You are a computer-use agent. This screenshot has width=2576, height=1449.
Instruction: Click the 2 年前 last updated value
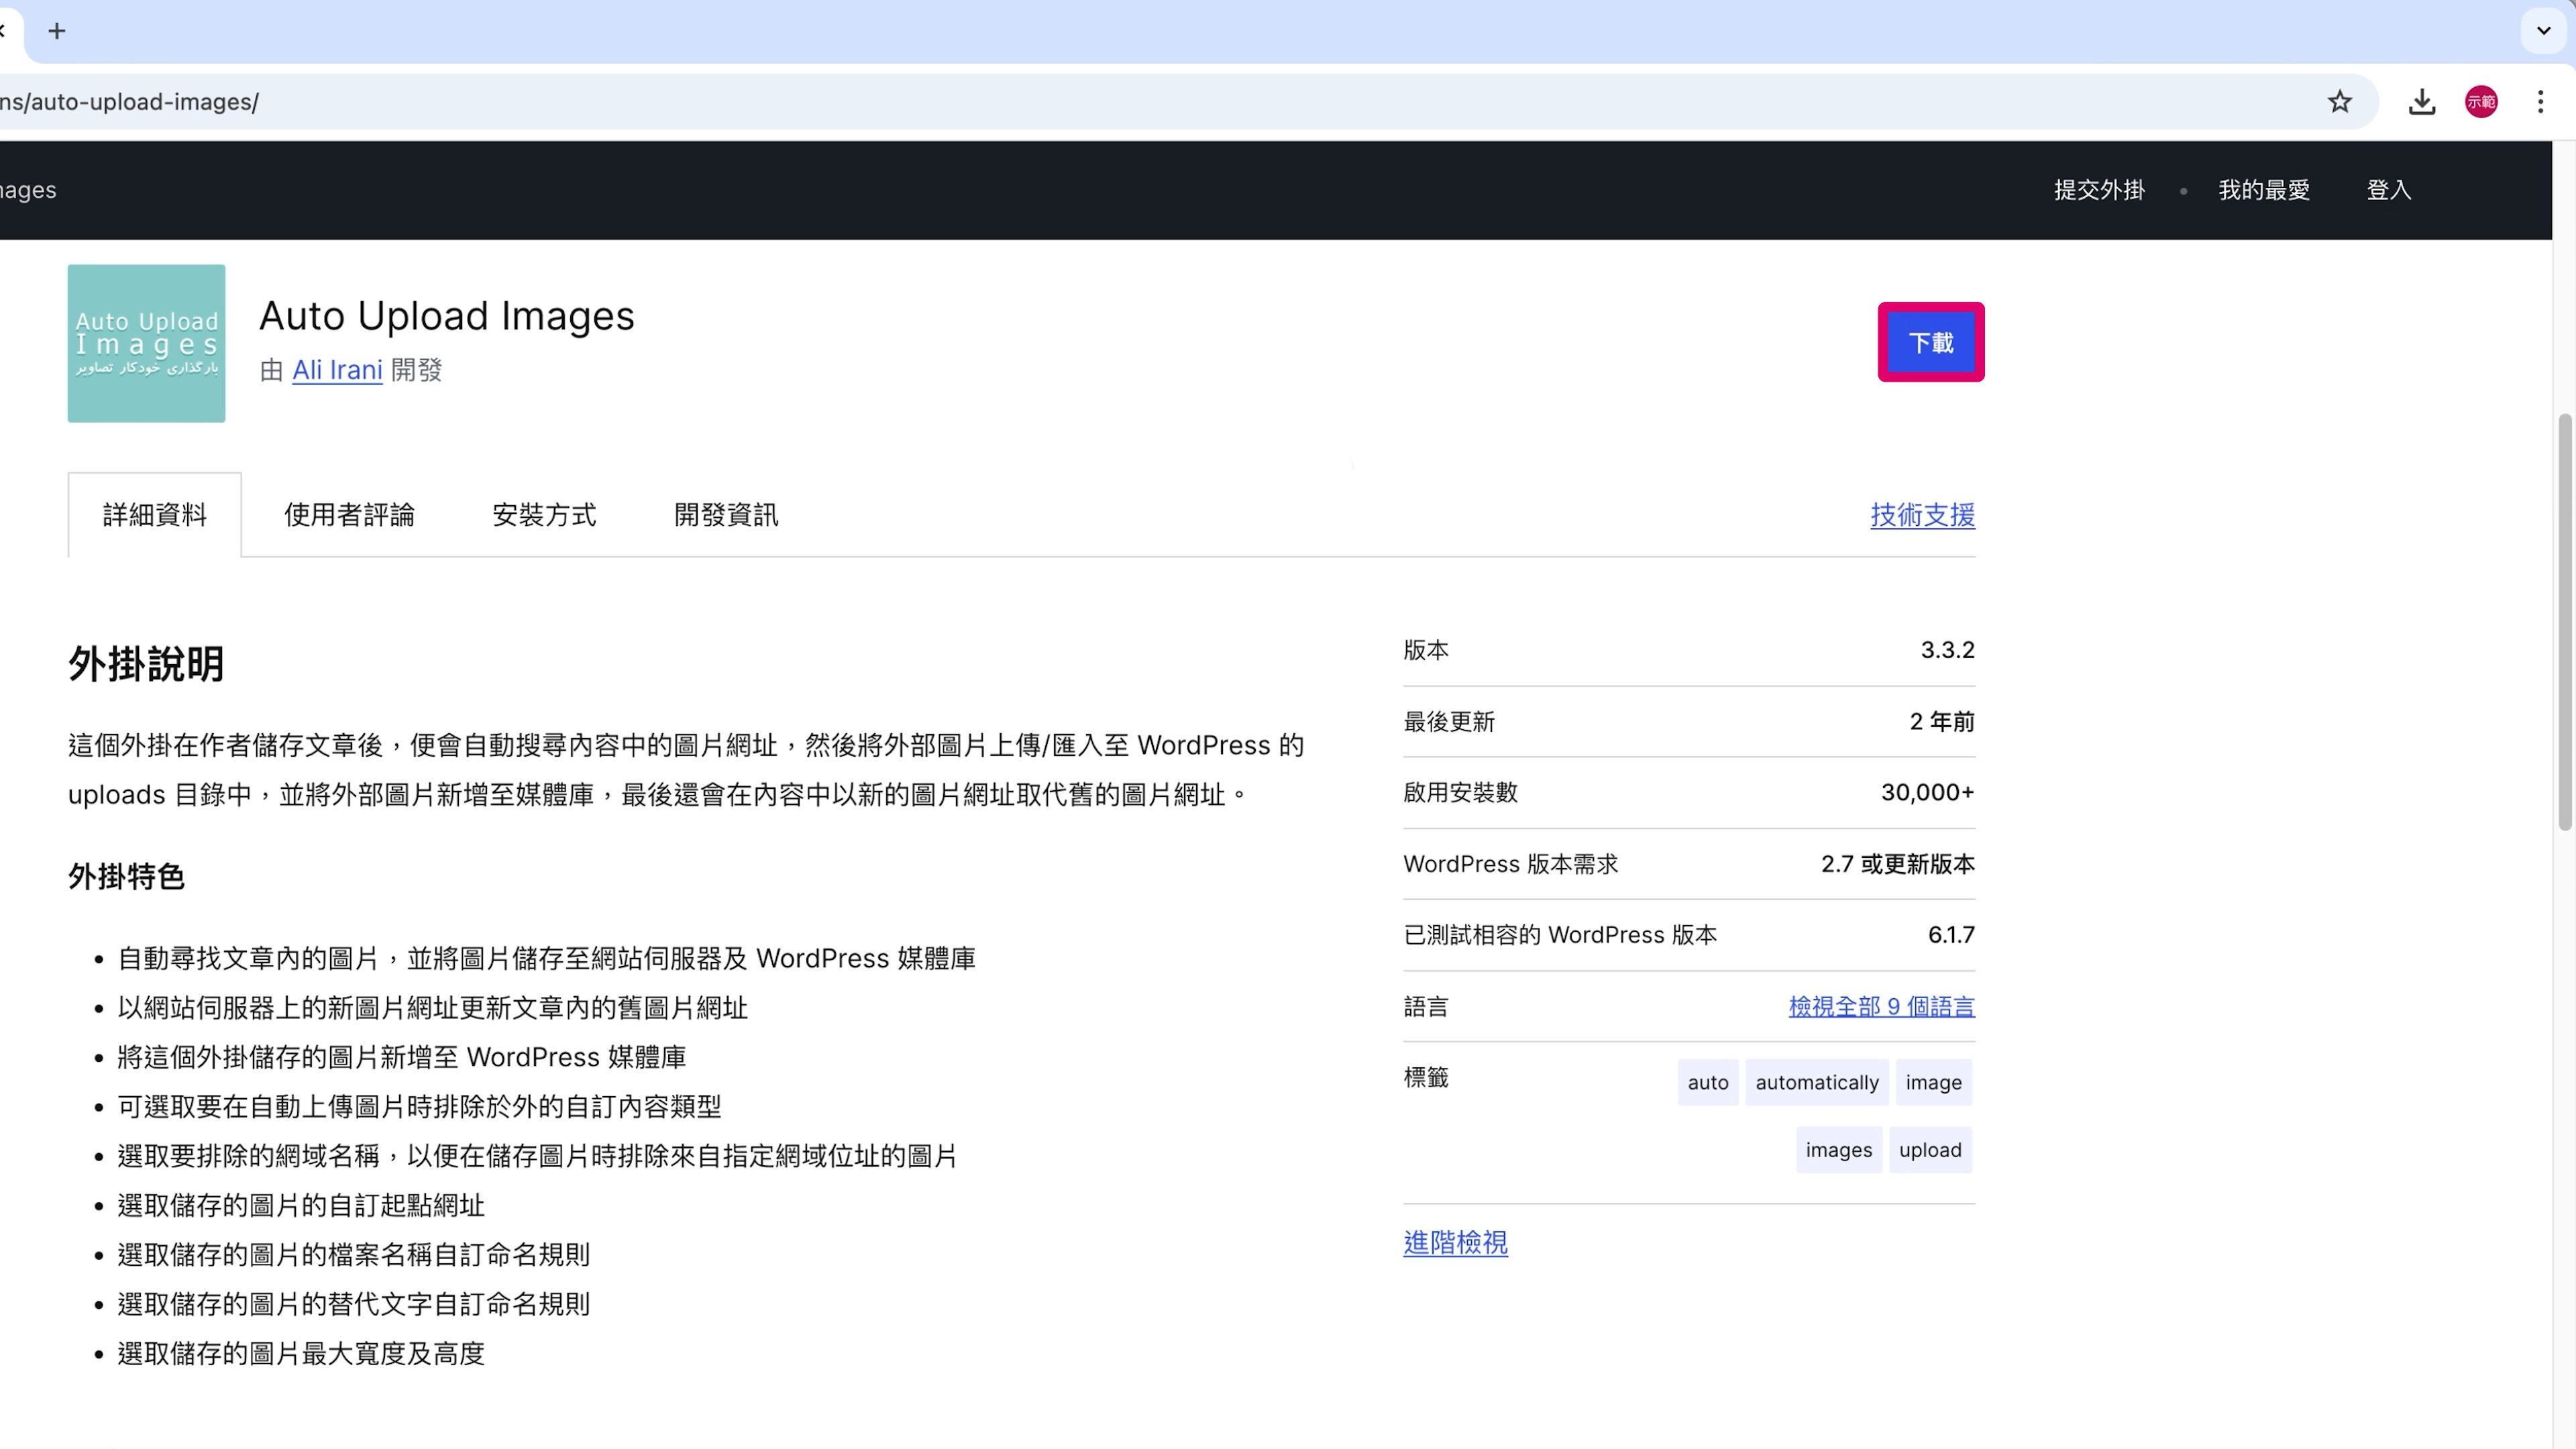coord(1942,721)
